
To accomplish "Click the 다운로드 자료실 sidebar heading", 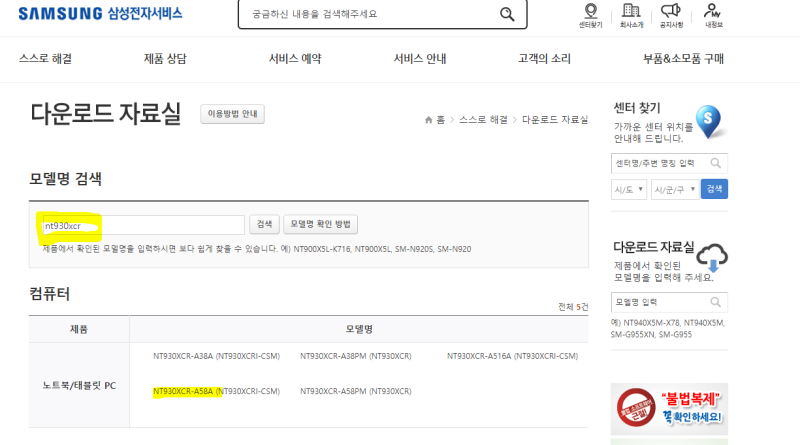I will click(654, 247).
